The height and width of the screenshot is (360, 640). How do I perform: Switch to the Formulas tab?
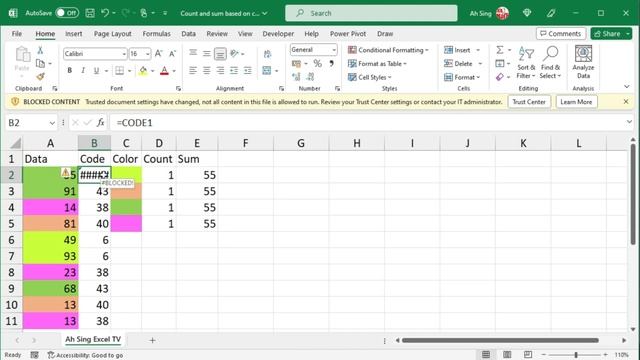pos(156,33)
